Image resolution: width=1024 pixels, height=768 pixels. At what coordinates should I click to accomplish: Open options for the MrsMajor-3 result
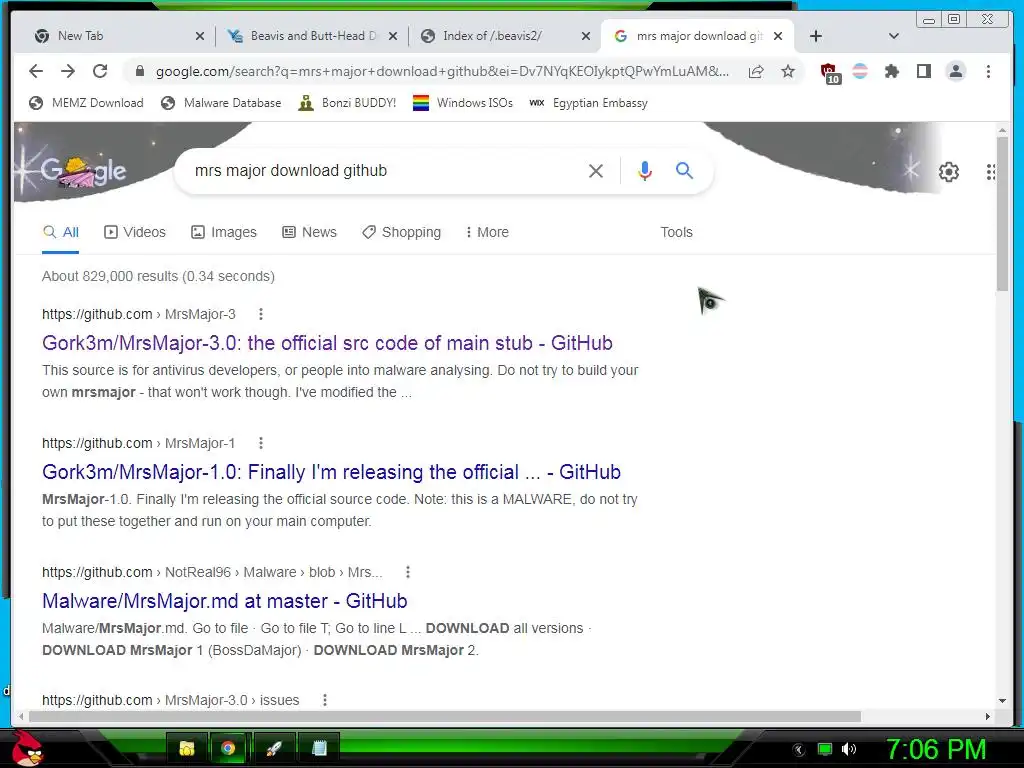click(261, 314)
